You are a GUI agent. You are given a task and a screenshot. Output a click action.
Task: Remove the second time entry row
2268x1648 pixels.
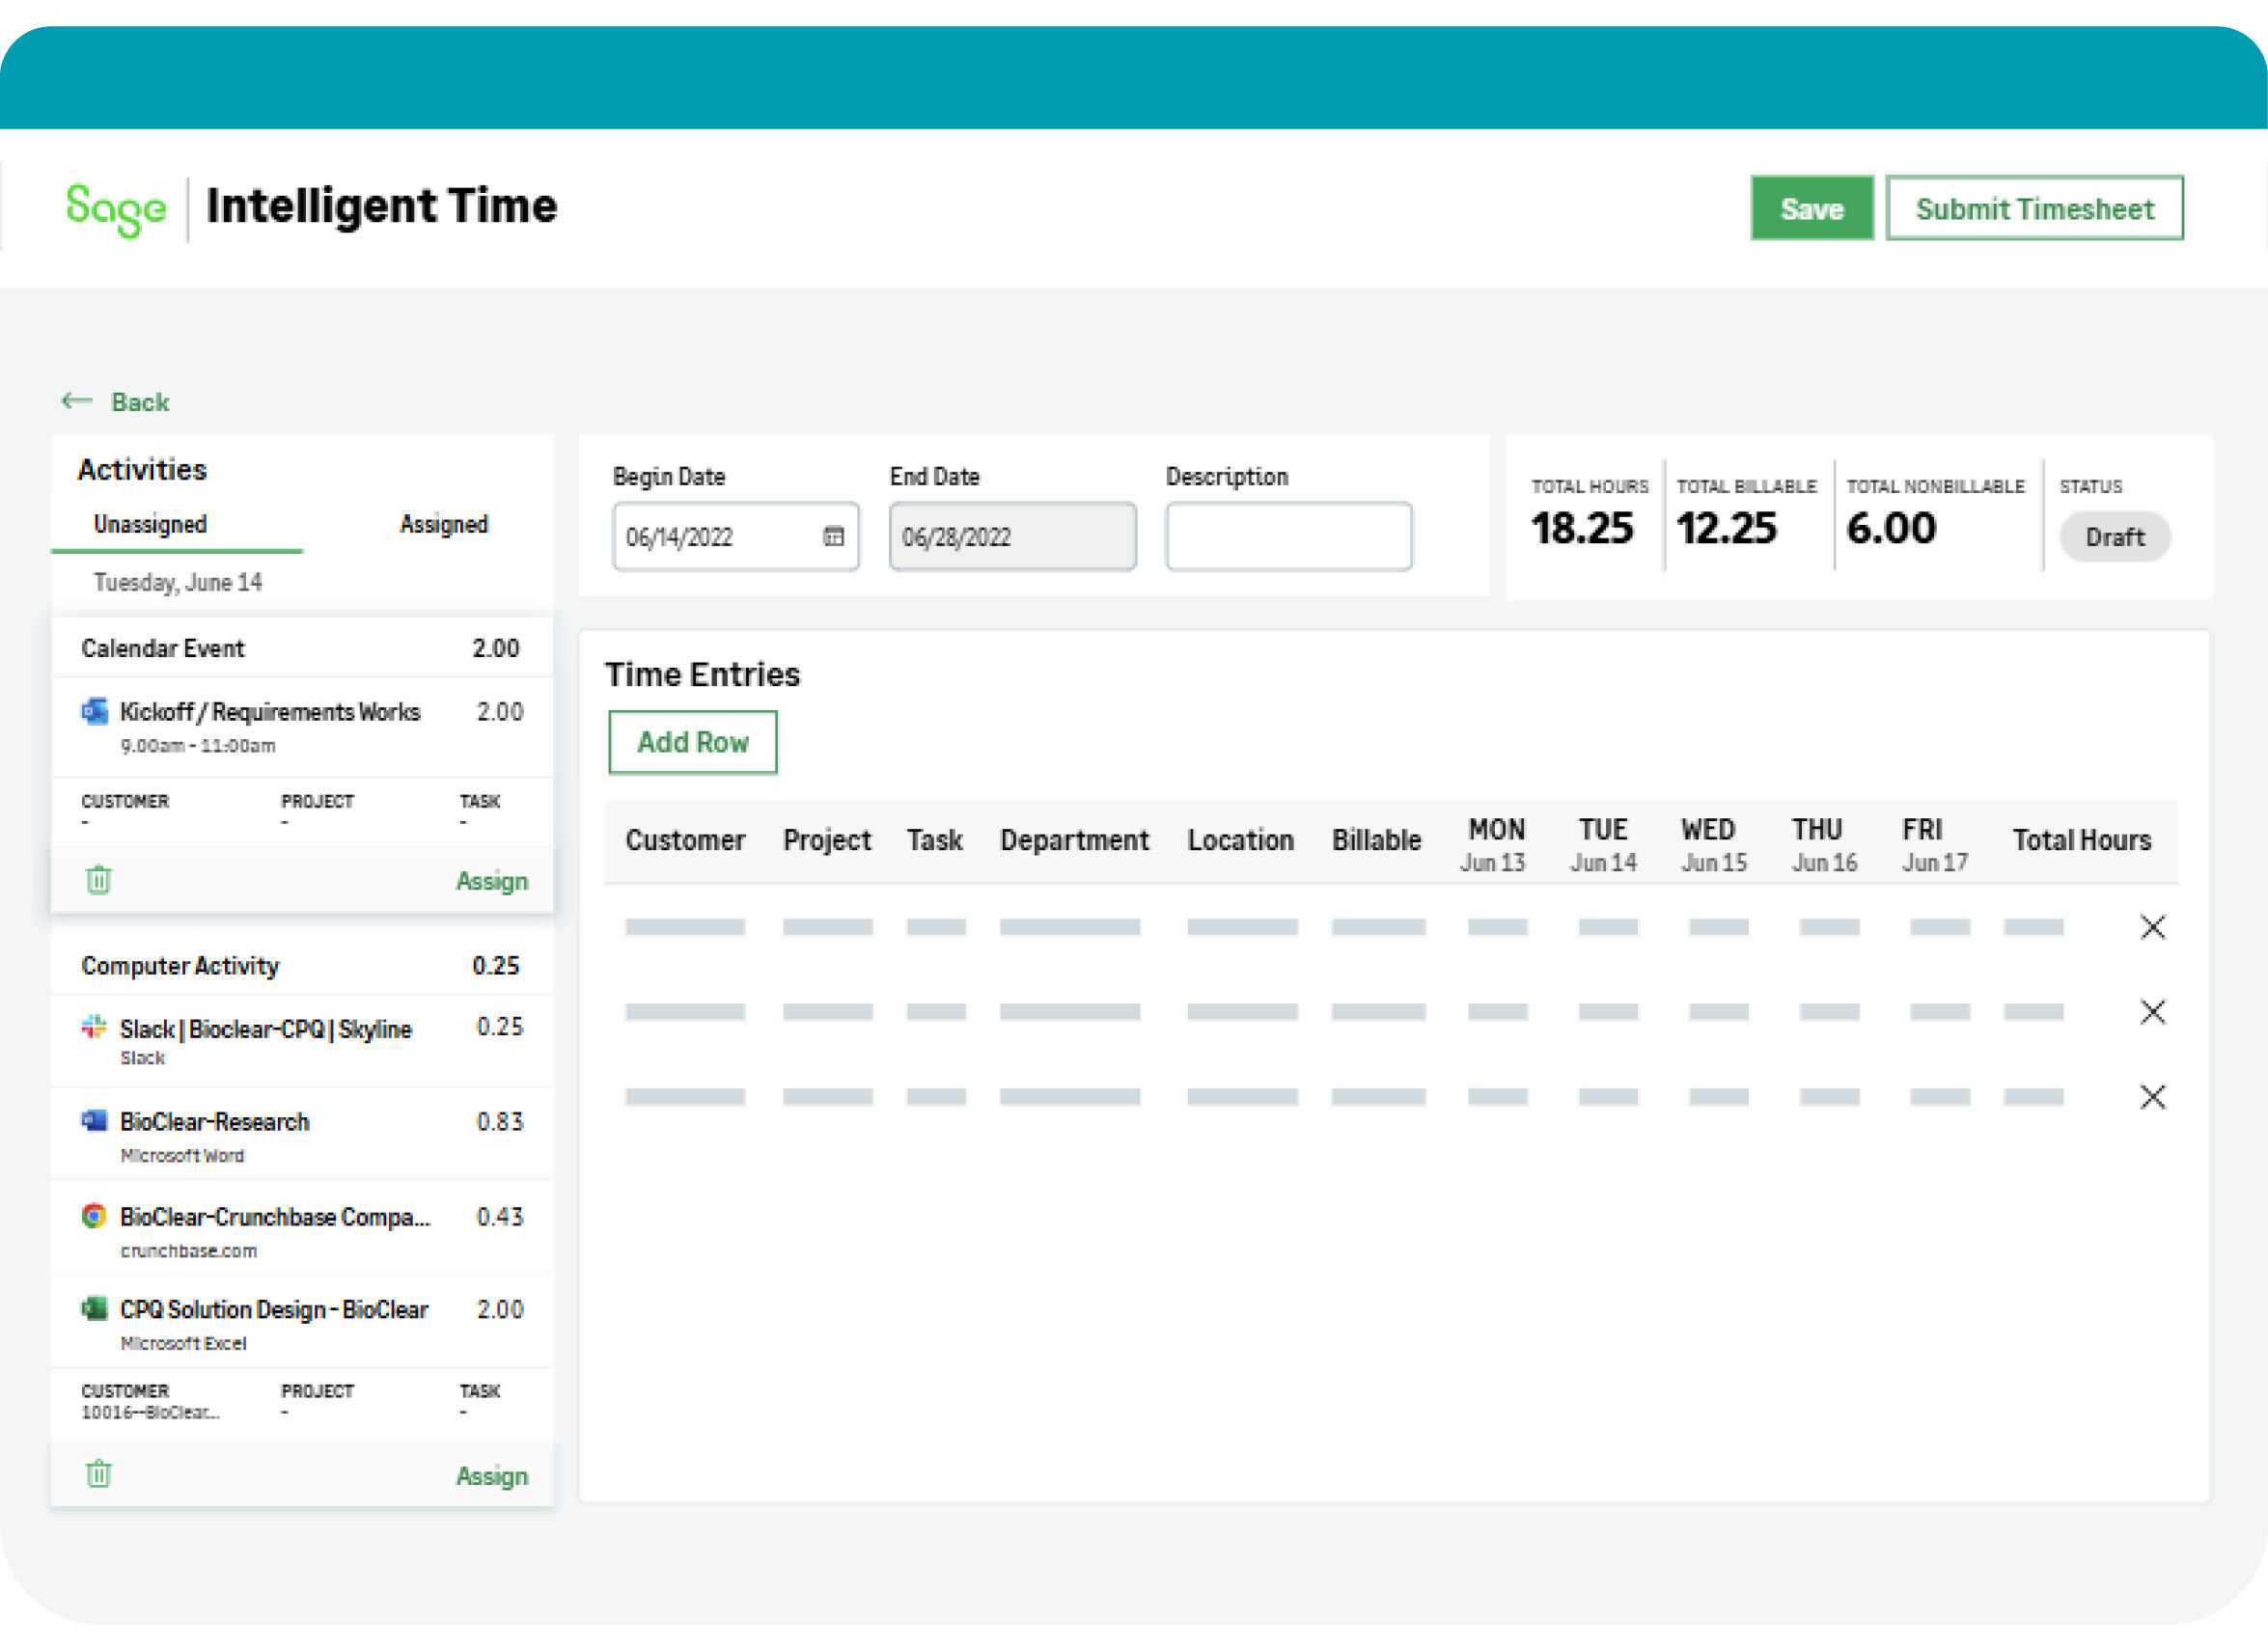[2152, 1012]
